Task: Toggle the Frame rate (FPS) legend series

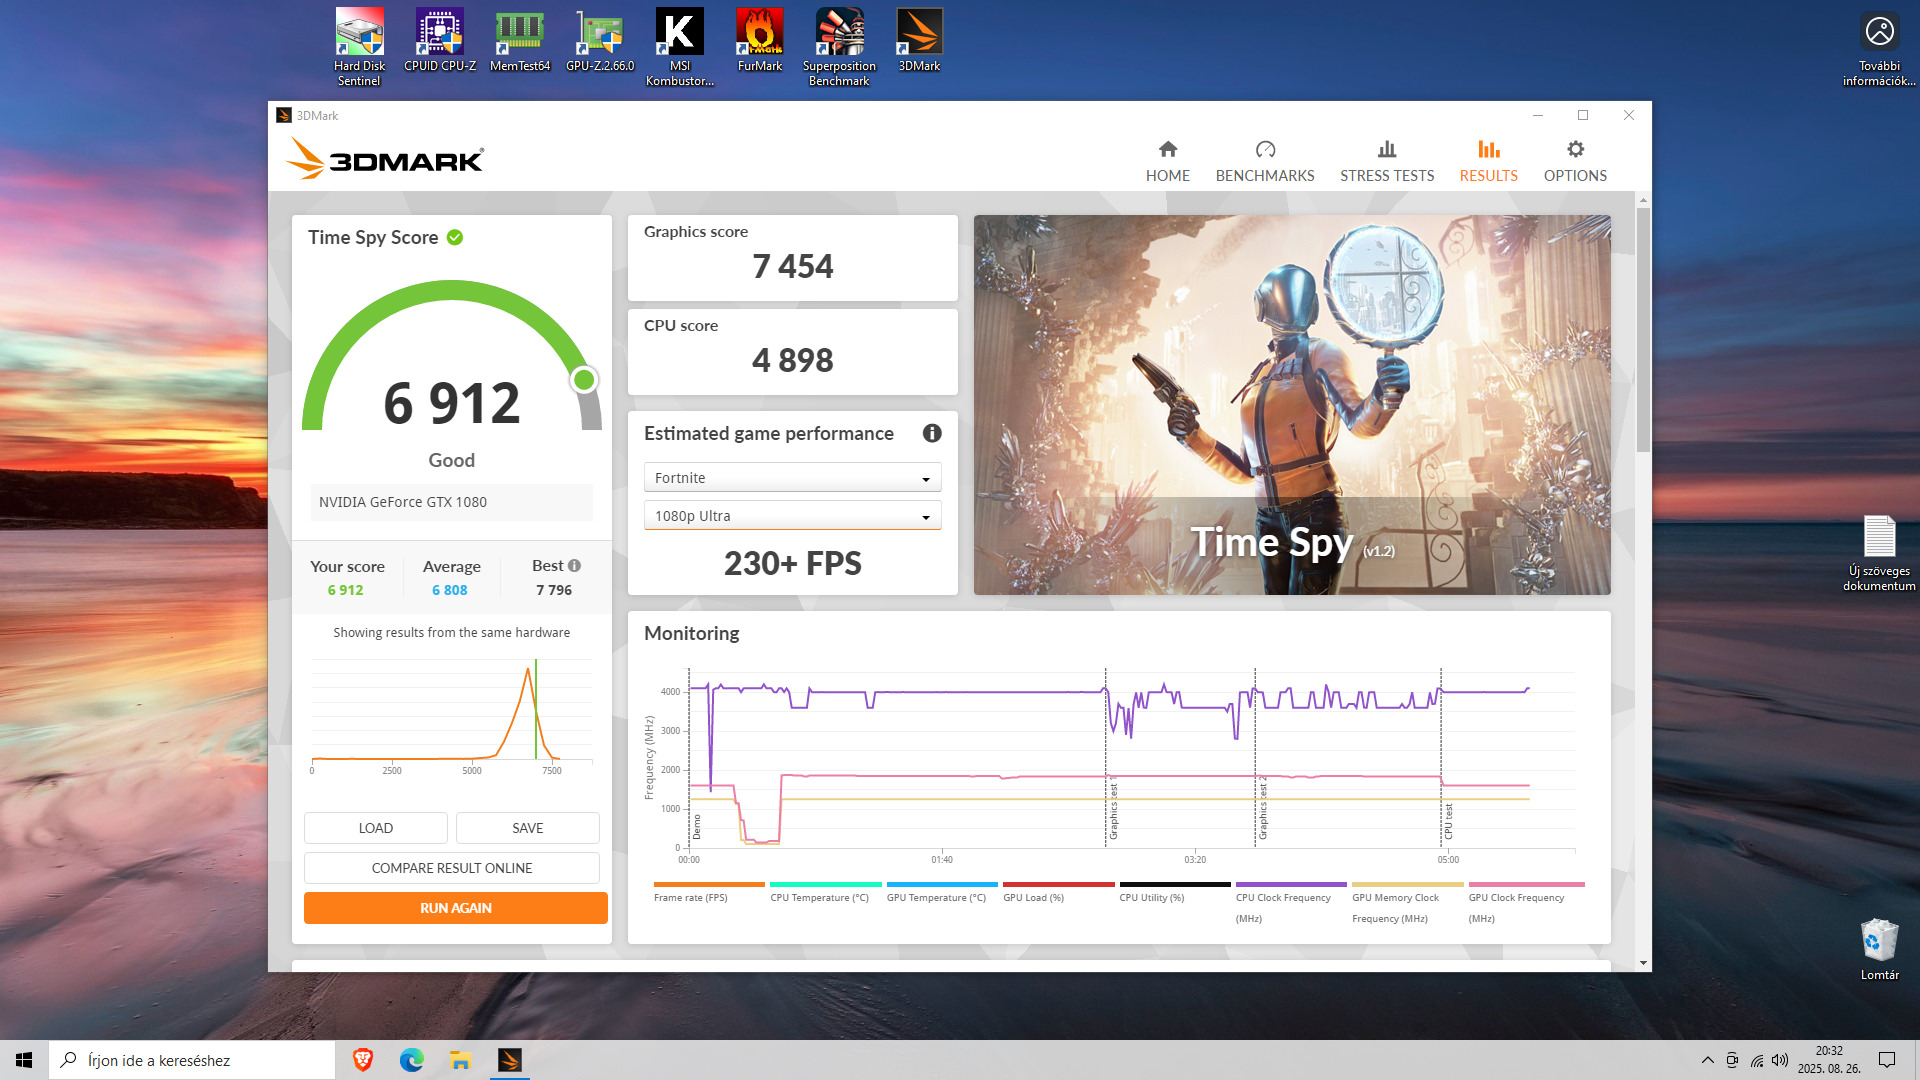Action: click(x=691, y=897)
